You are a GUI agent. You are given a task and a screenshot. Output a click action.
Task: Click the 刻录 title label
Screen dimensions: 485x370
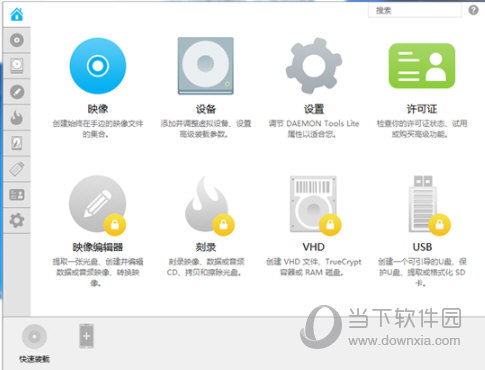tap(206, 247)
